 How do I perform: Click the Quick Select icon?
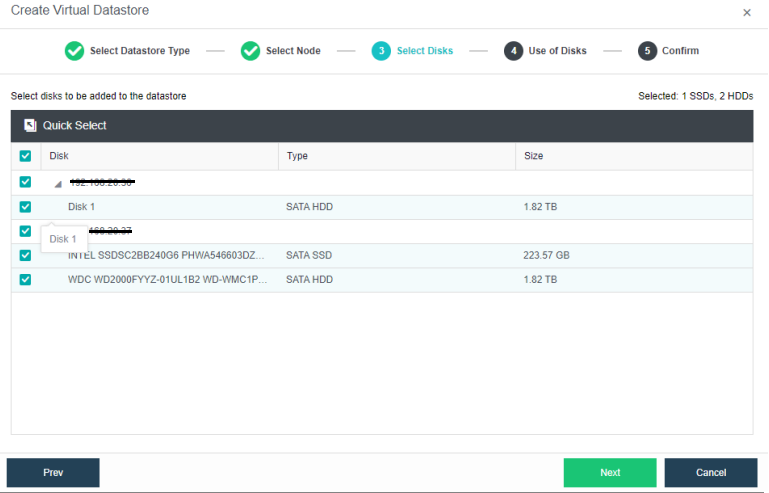30,126
